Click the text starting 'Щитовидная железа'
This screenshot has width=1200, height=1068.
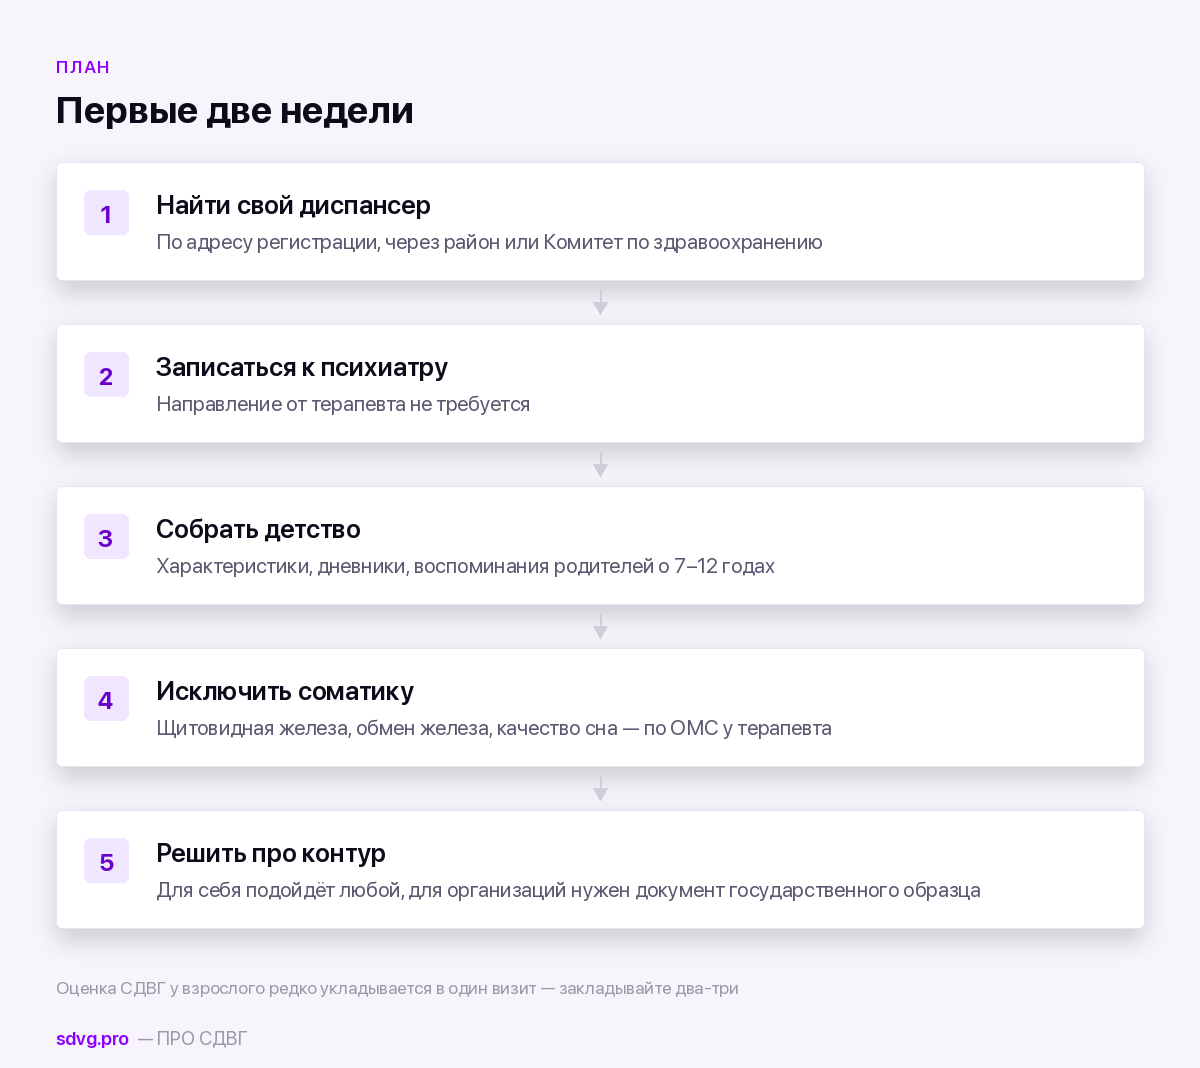(494, 728)
